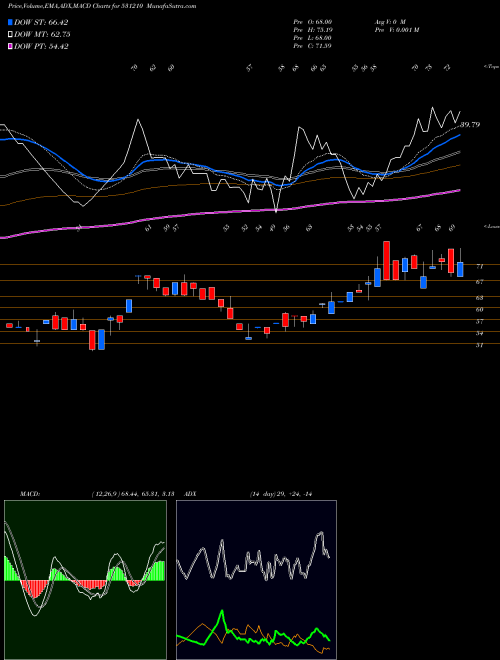Click the MACD: panel title

click(x=30, y=494)
